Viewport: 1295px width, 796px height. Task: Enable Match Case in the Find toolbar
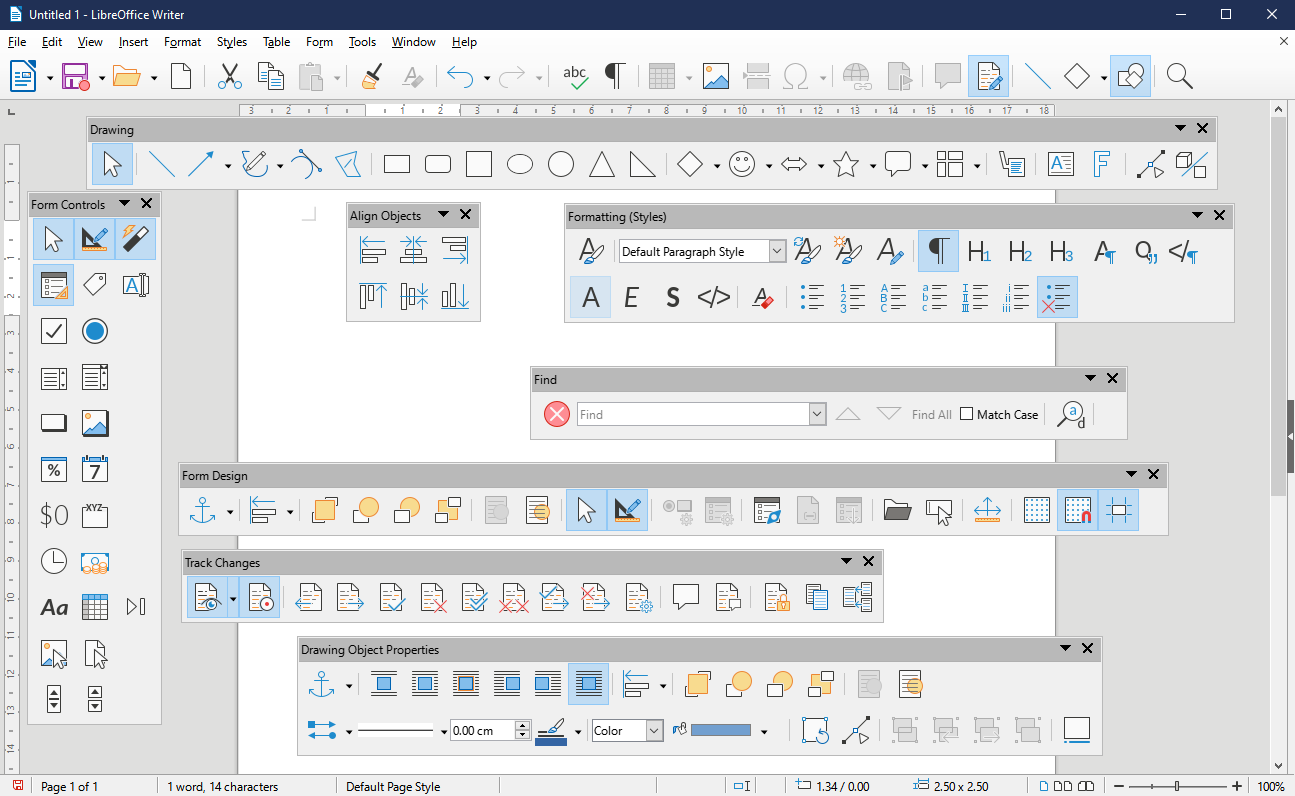[967, 413]
